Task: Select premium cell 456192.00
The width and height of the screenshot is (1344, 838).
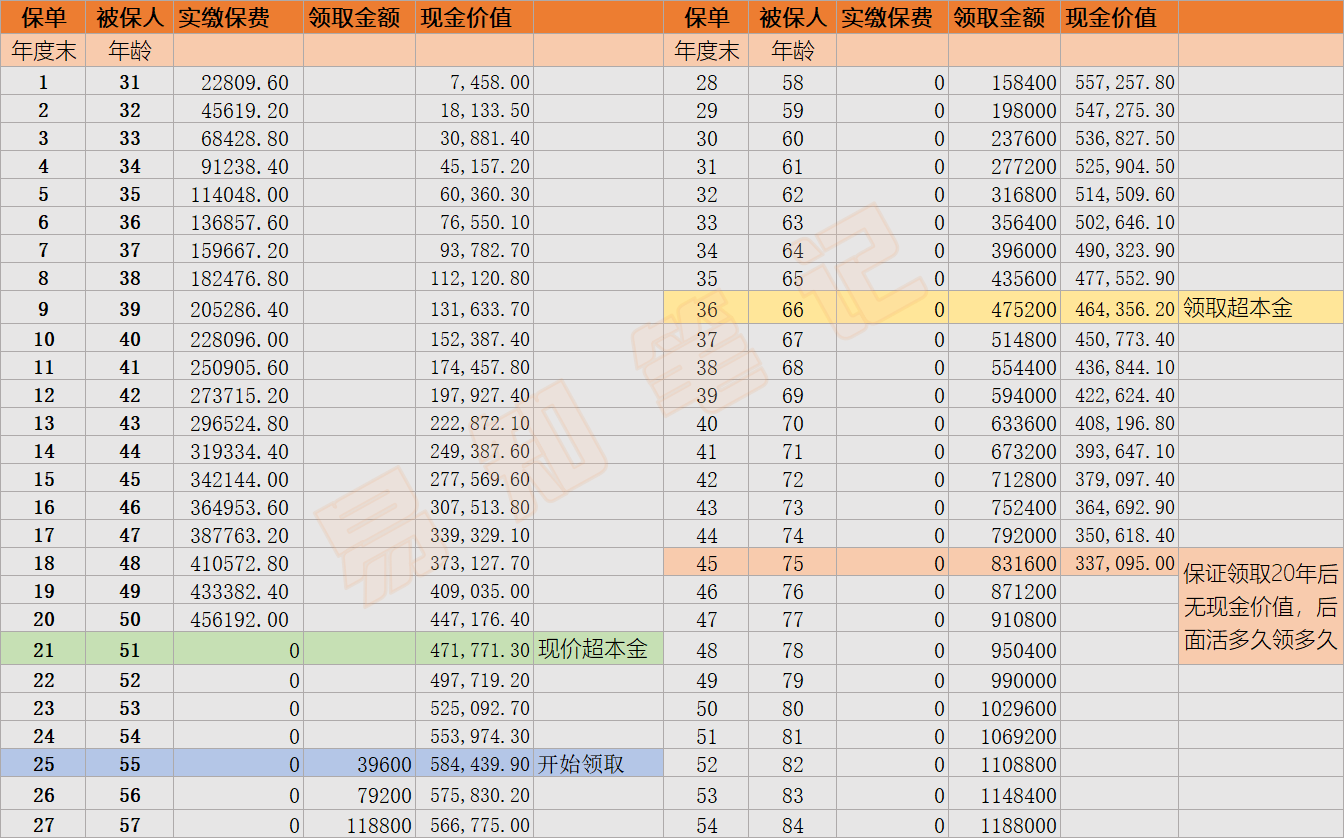Action: point(238,619)
